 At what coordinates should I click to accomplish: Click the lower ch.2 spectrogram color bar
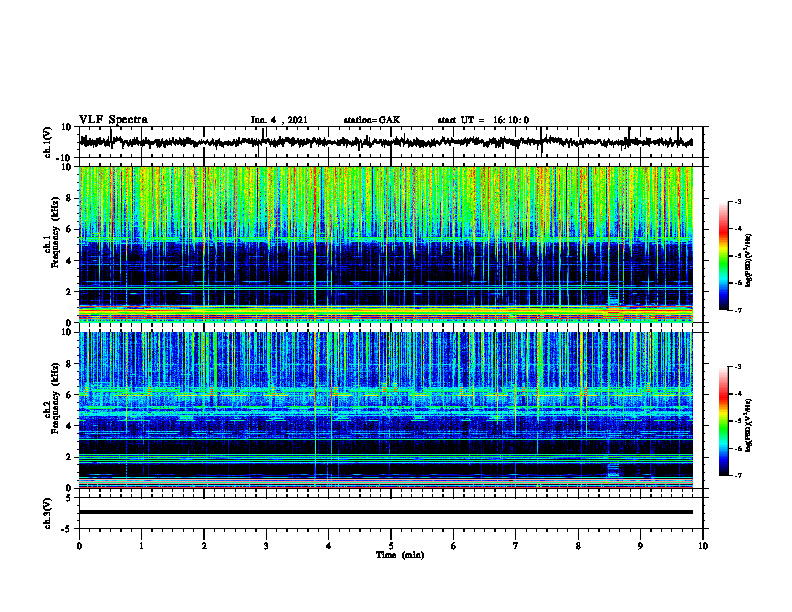723,421
